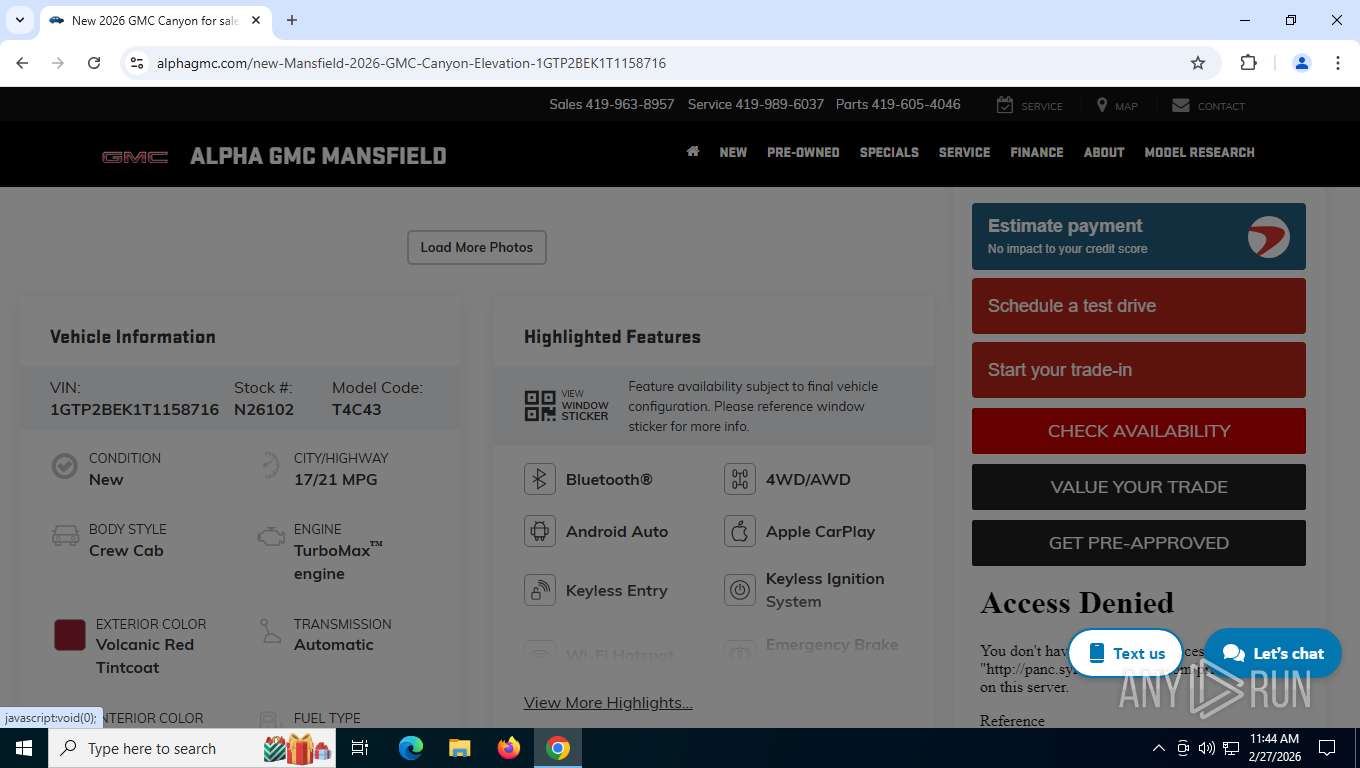Open the Chrome extensions puzzle icon

1248,63
